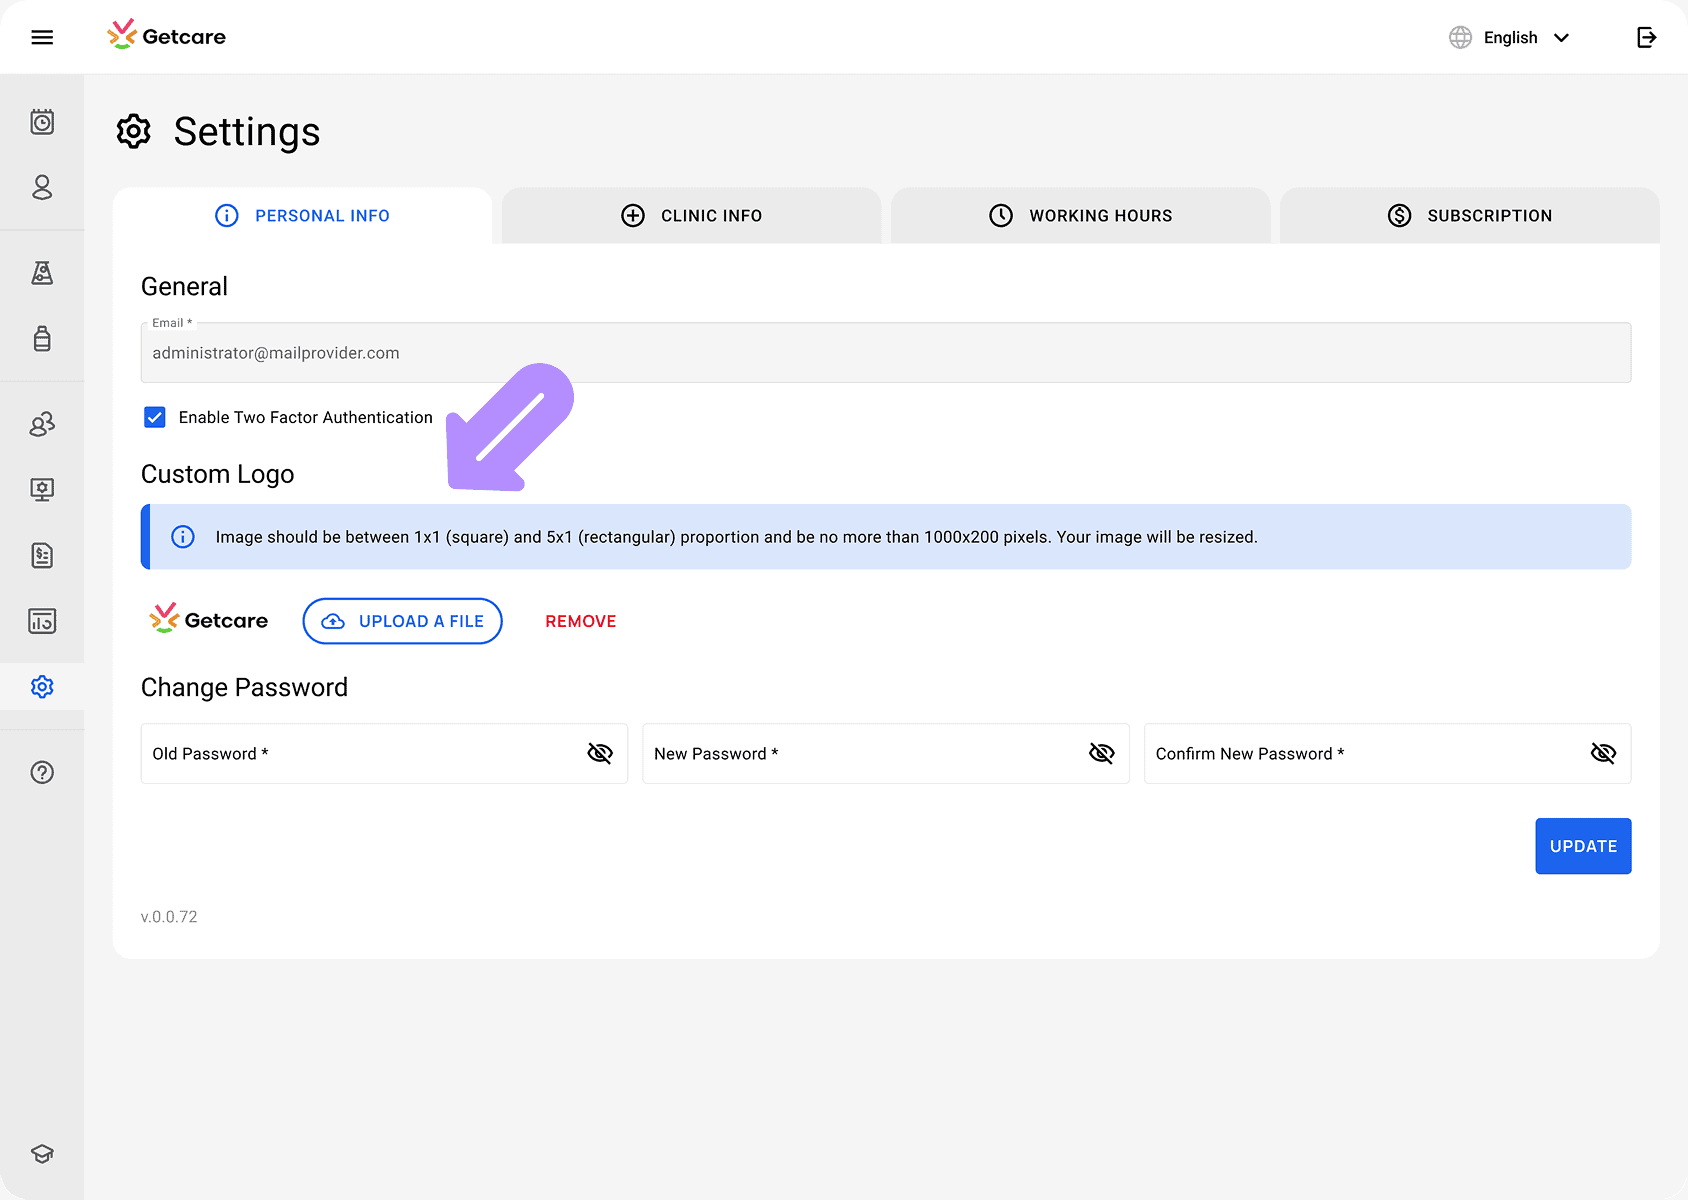Click the Upload a File button
Viewport: 1688px width, 1200px height.
[x=402, y=621]
